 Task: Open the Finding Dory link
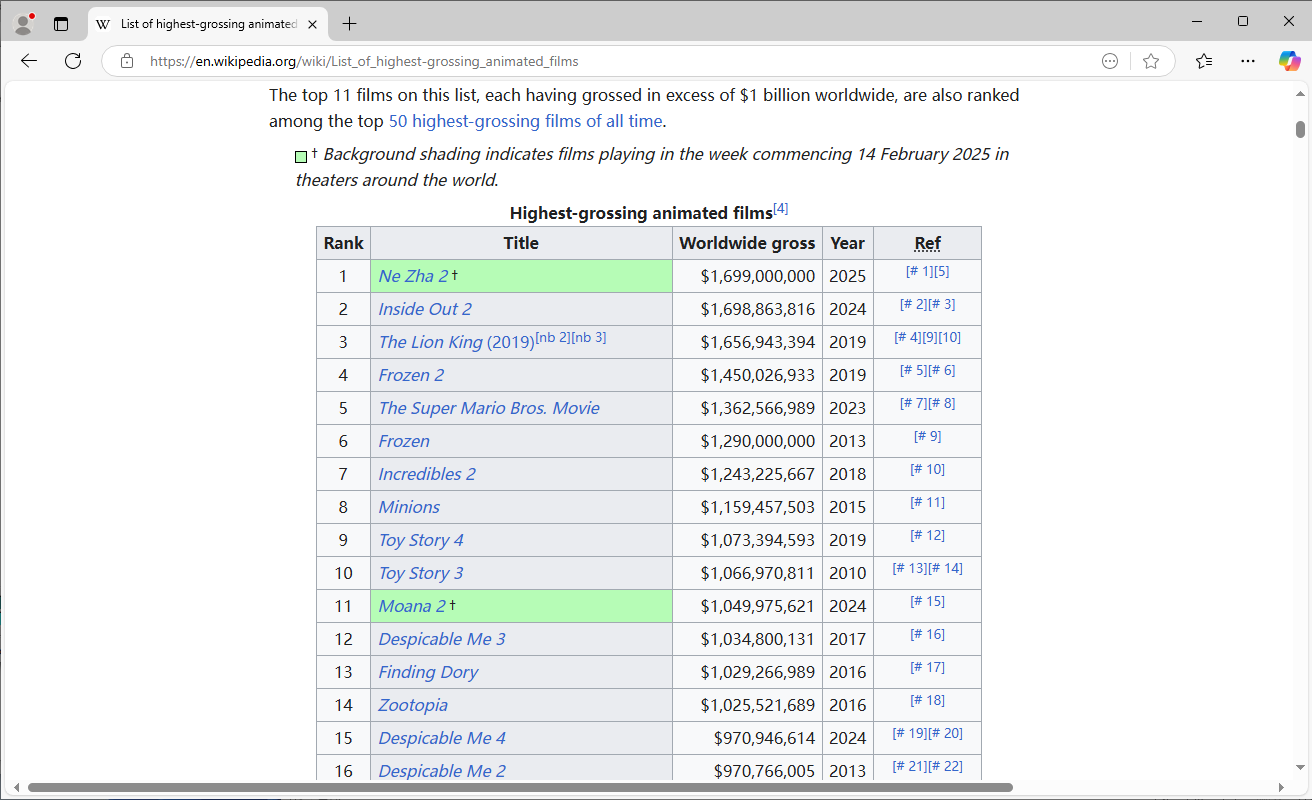coord(428,672)
